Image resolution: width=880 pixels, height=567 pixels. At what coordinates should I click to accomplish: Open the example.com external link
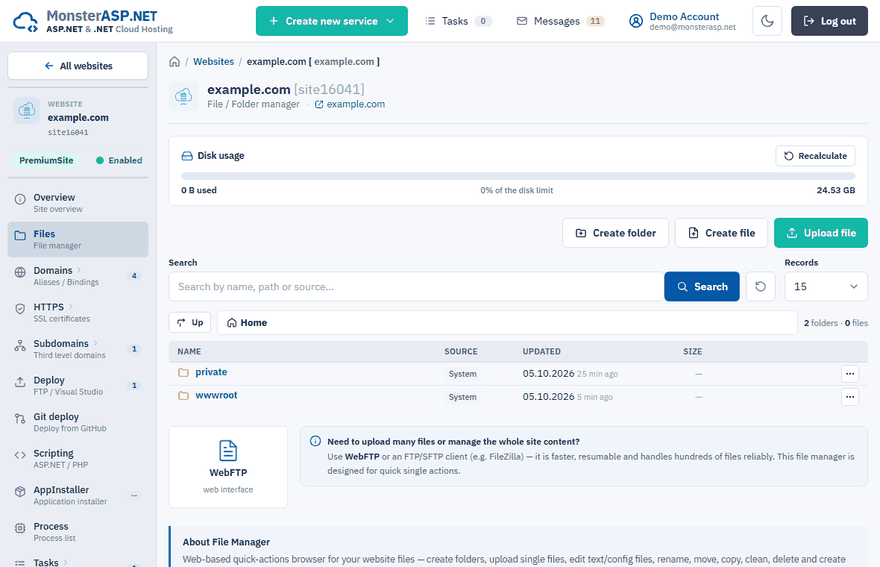(x=350, y=104)
